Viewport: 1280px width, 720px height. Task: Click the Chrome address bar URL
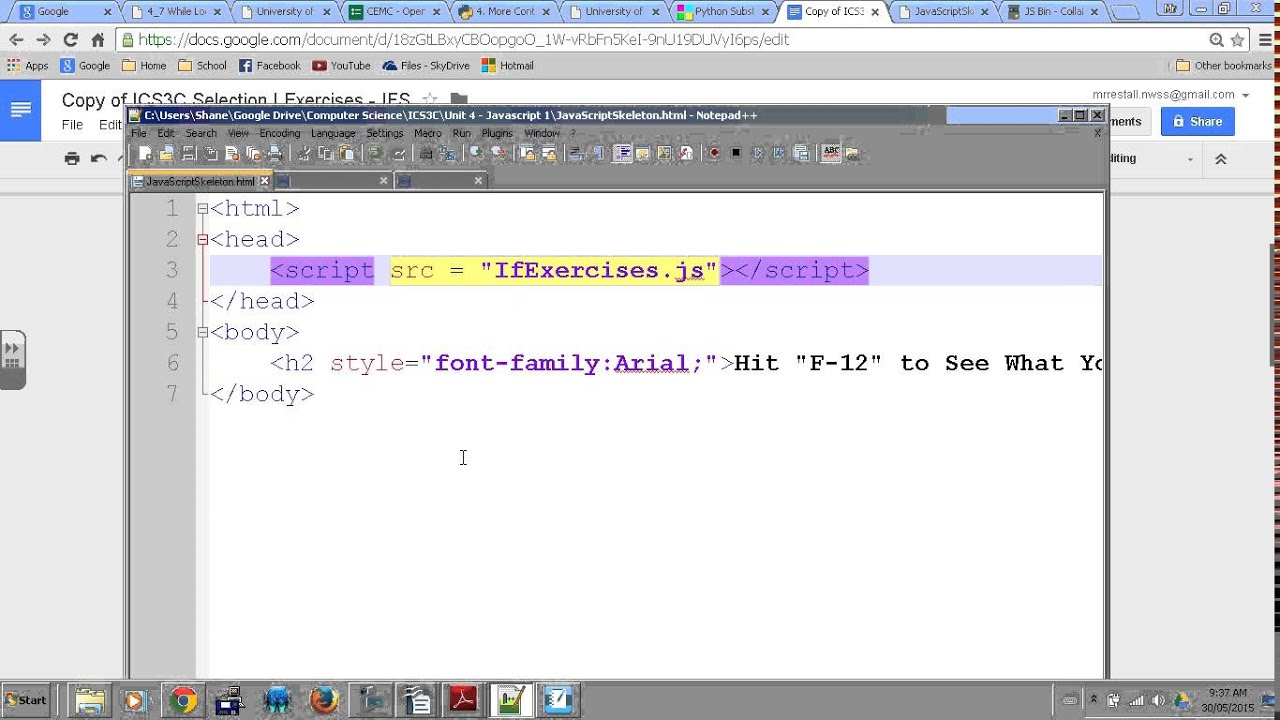pyautogui.click(x=463, y=40)
